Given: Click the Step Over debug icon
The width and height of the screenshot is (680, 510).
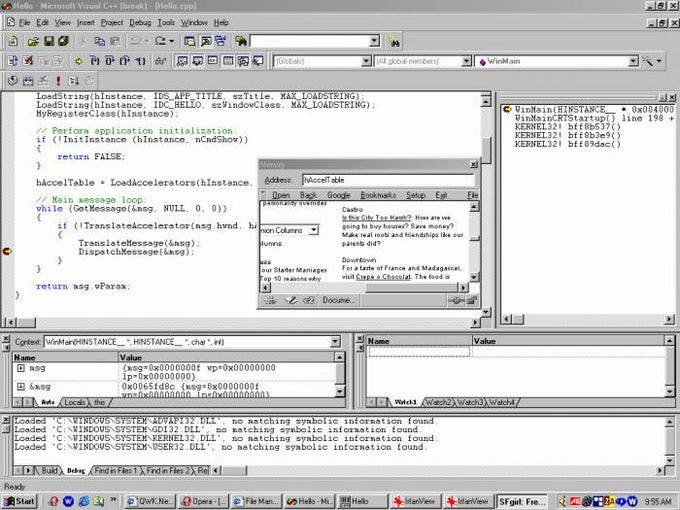Looking at the screenshot, I should [110, 61].
